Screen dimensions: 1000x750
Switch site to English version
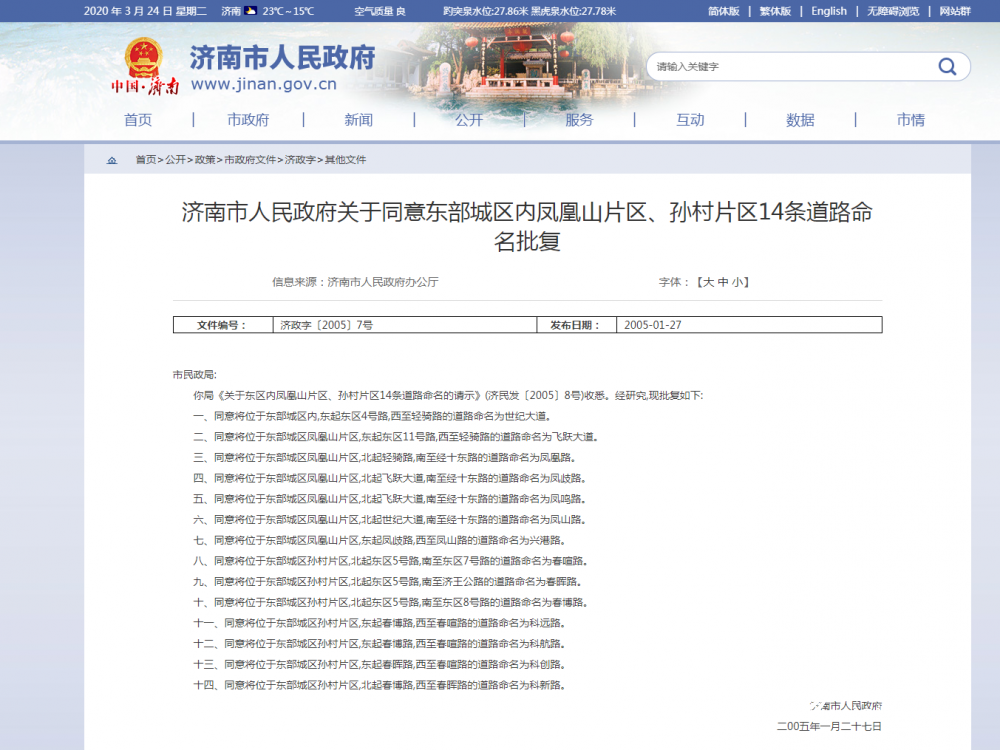click(829, 11)
